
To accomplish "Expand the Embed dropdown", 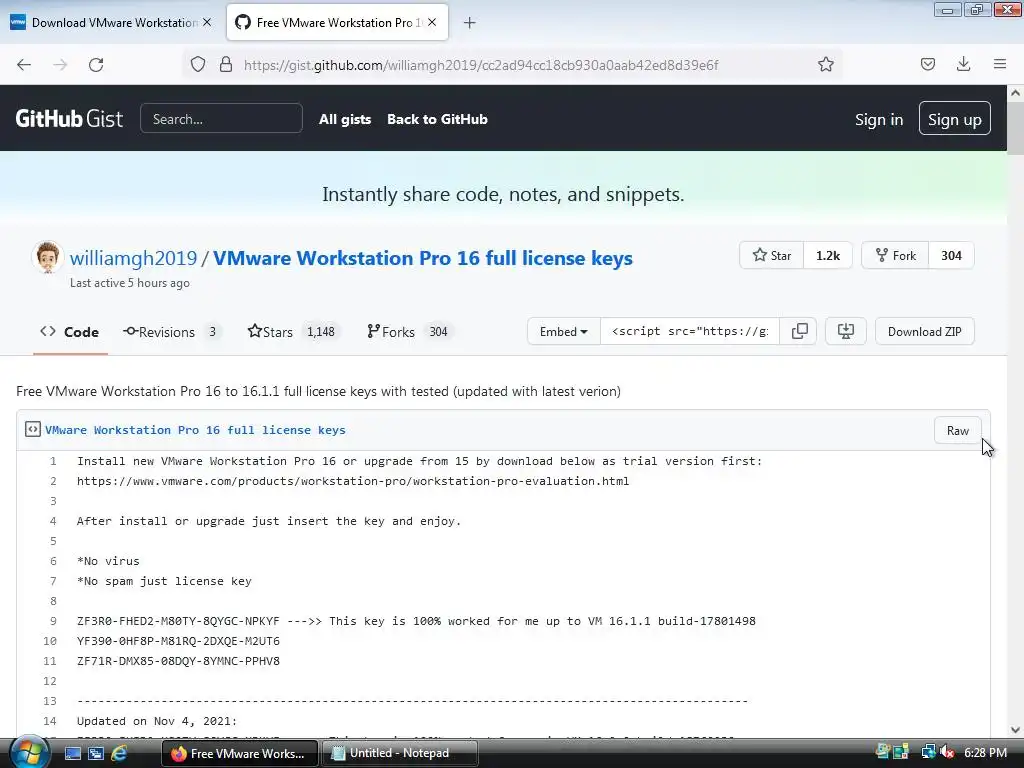I will click(564, 332).
